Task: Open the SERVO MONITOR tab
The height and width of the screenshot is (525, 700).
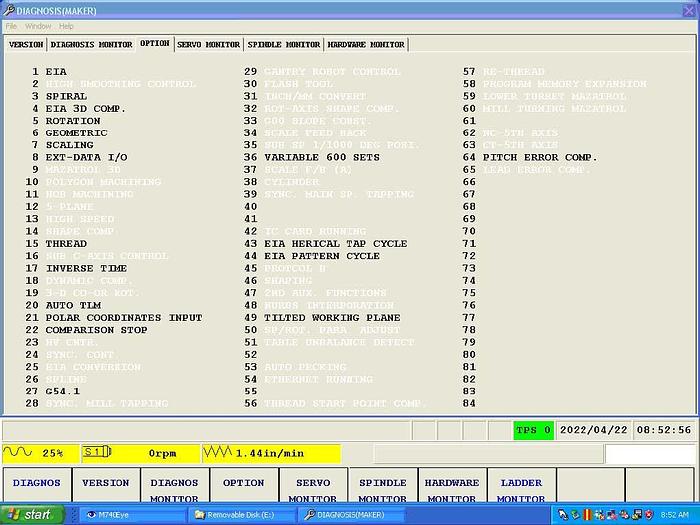Action: point(208,45)
